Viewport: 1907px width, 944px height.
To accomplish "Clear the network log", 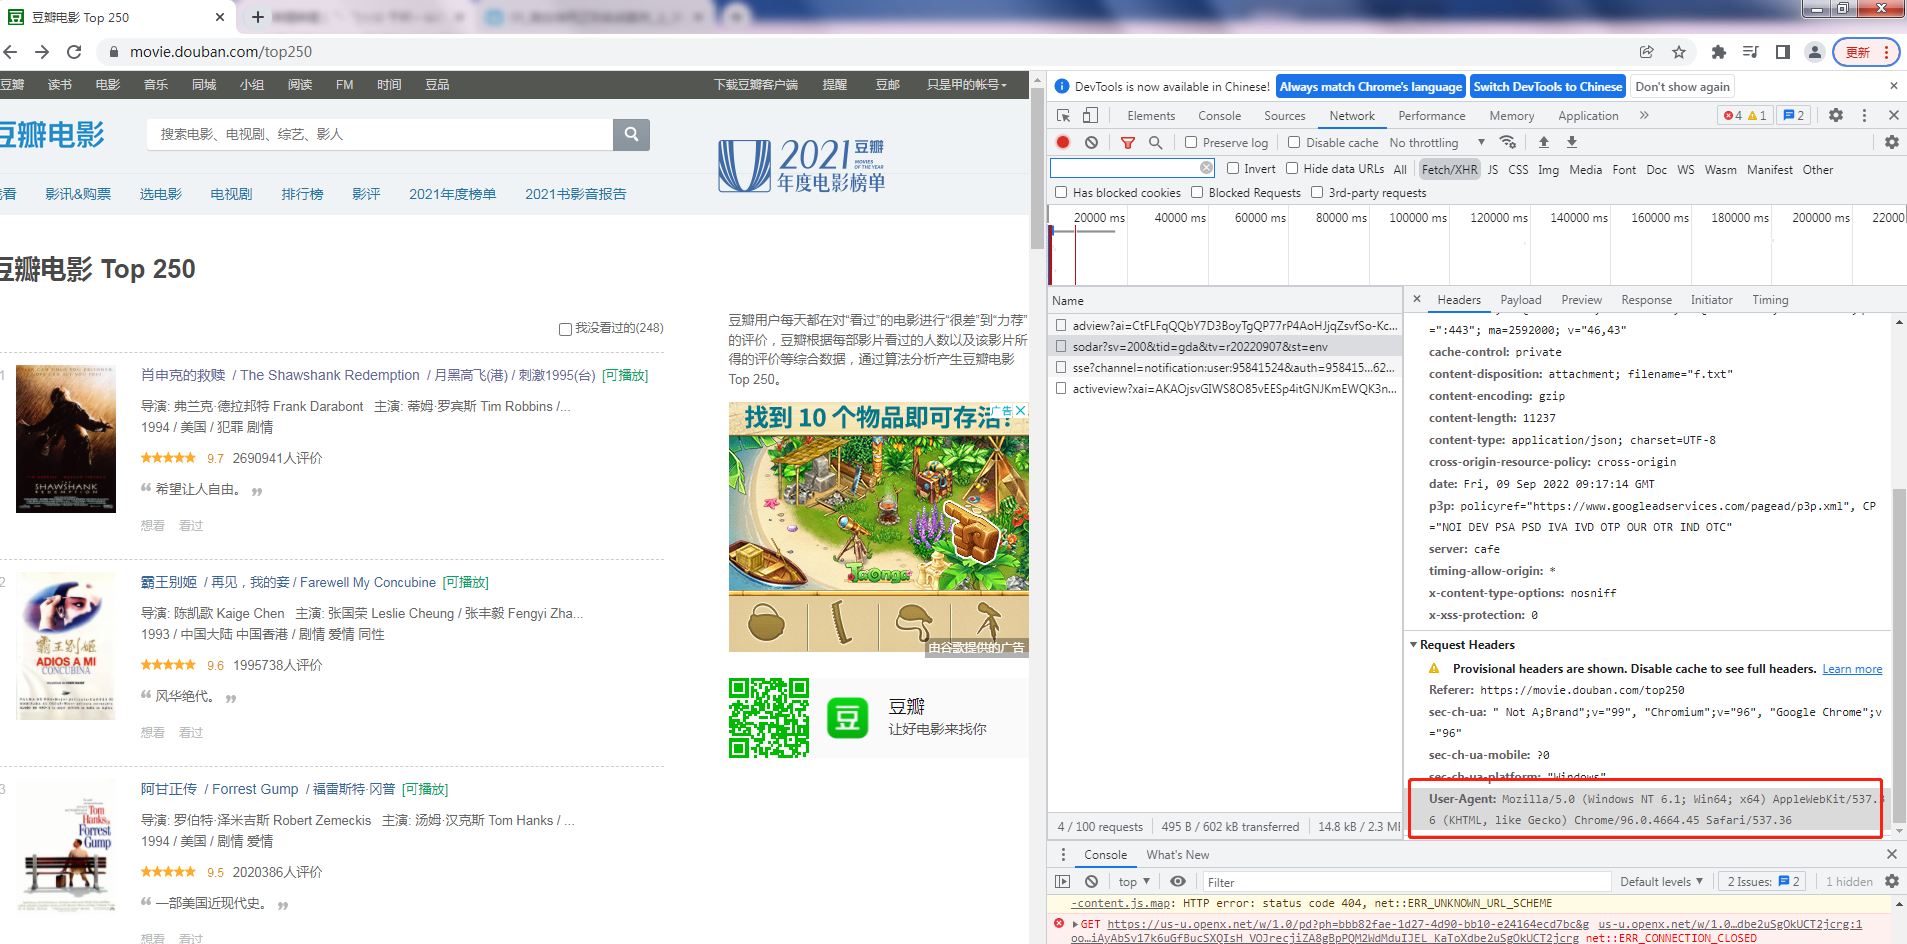I will coord(1092,143).
